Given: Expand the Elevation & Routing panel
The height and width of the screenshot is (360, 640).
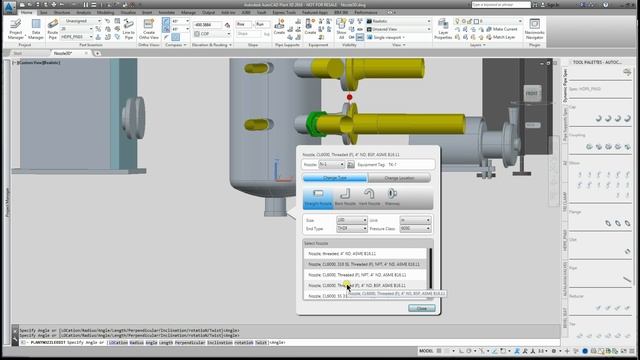Looking at the screenshot, I should [x=212, y=45].
